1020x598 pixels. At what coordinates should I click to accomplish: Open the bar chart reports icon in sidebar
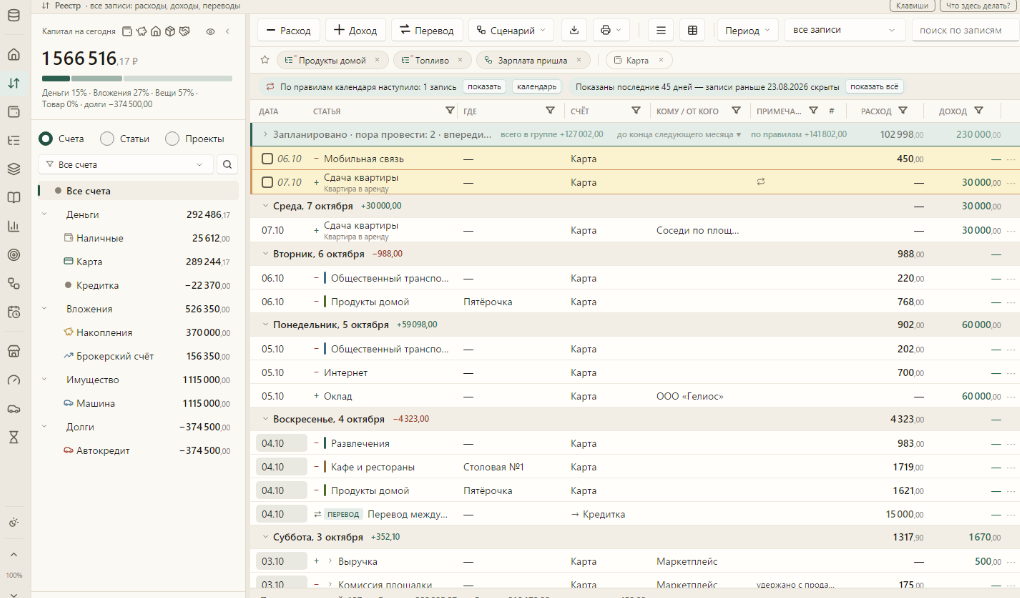(x=14, y=226)
